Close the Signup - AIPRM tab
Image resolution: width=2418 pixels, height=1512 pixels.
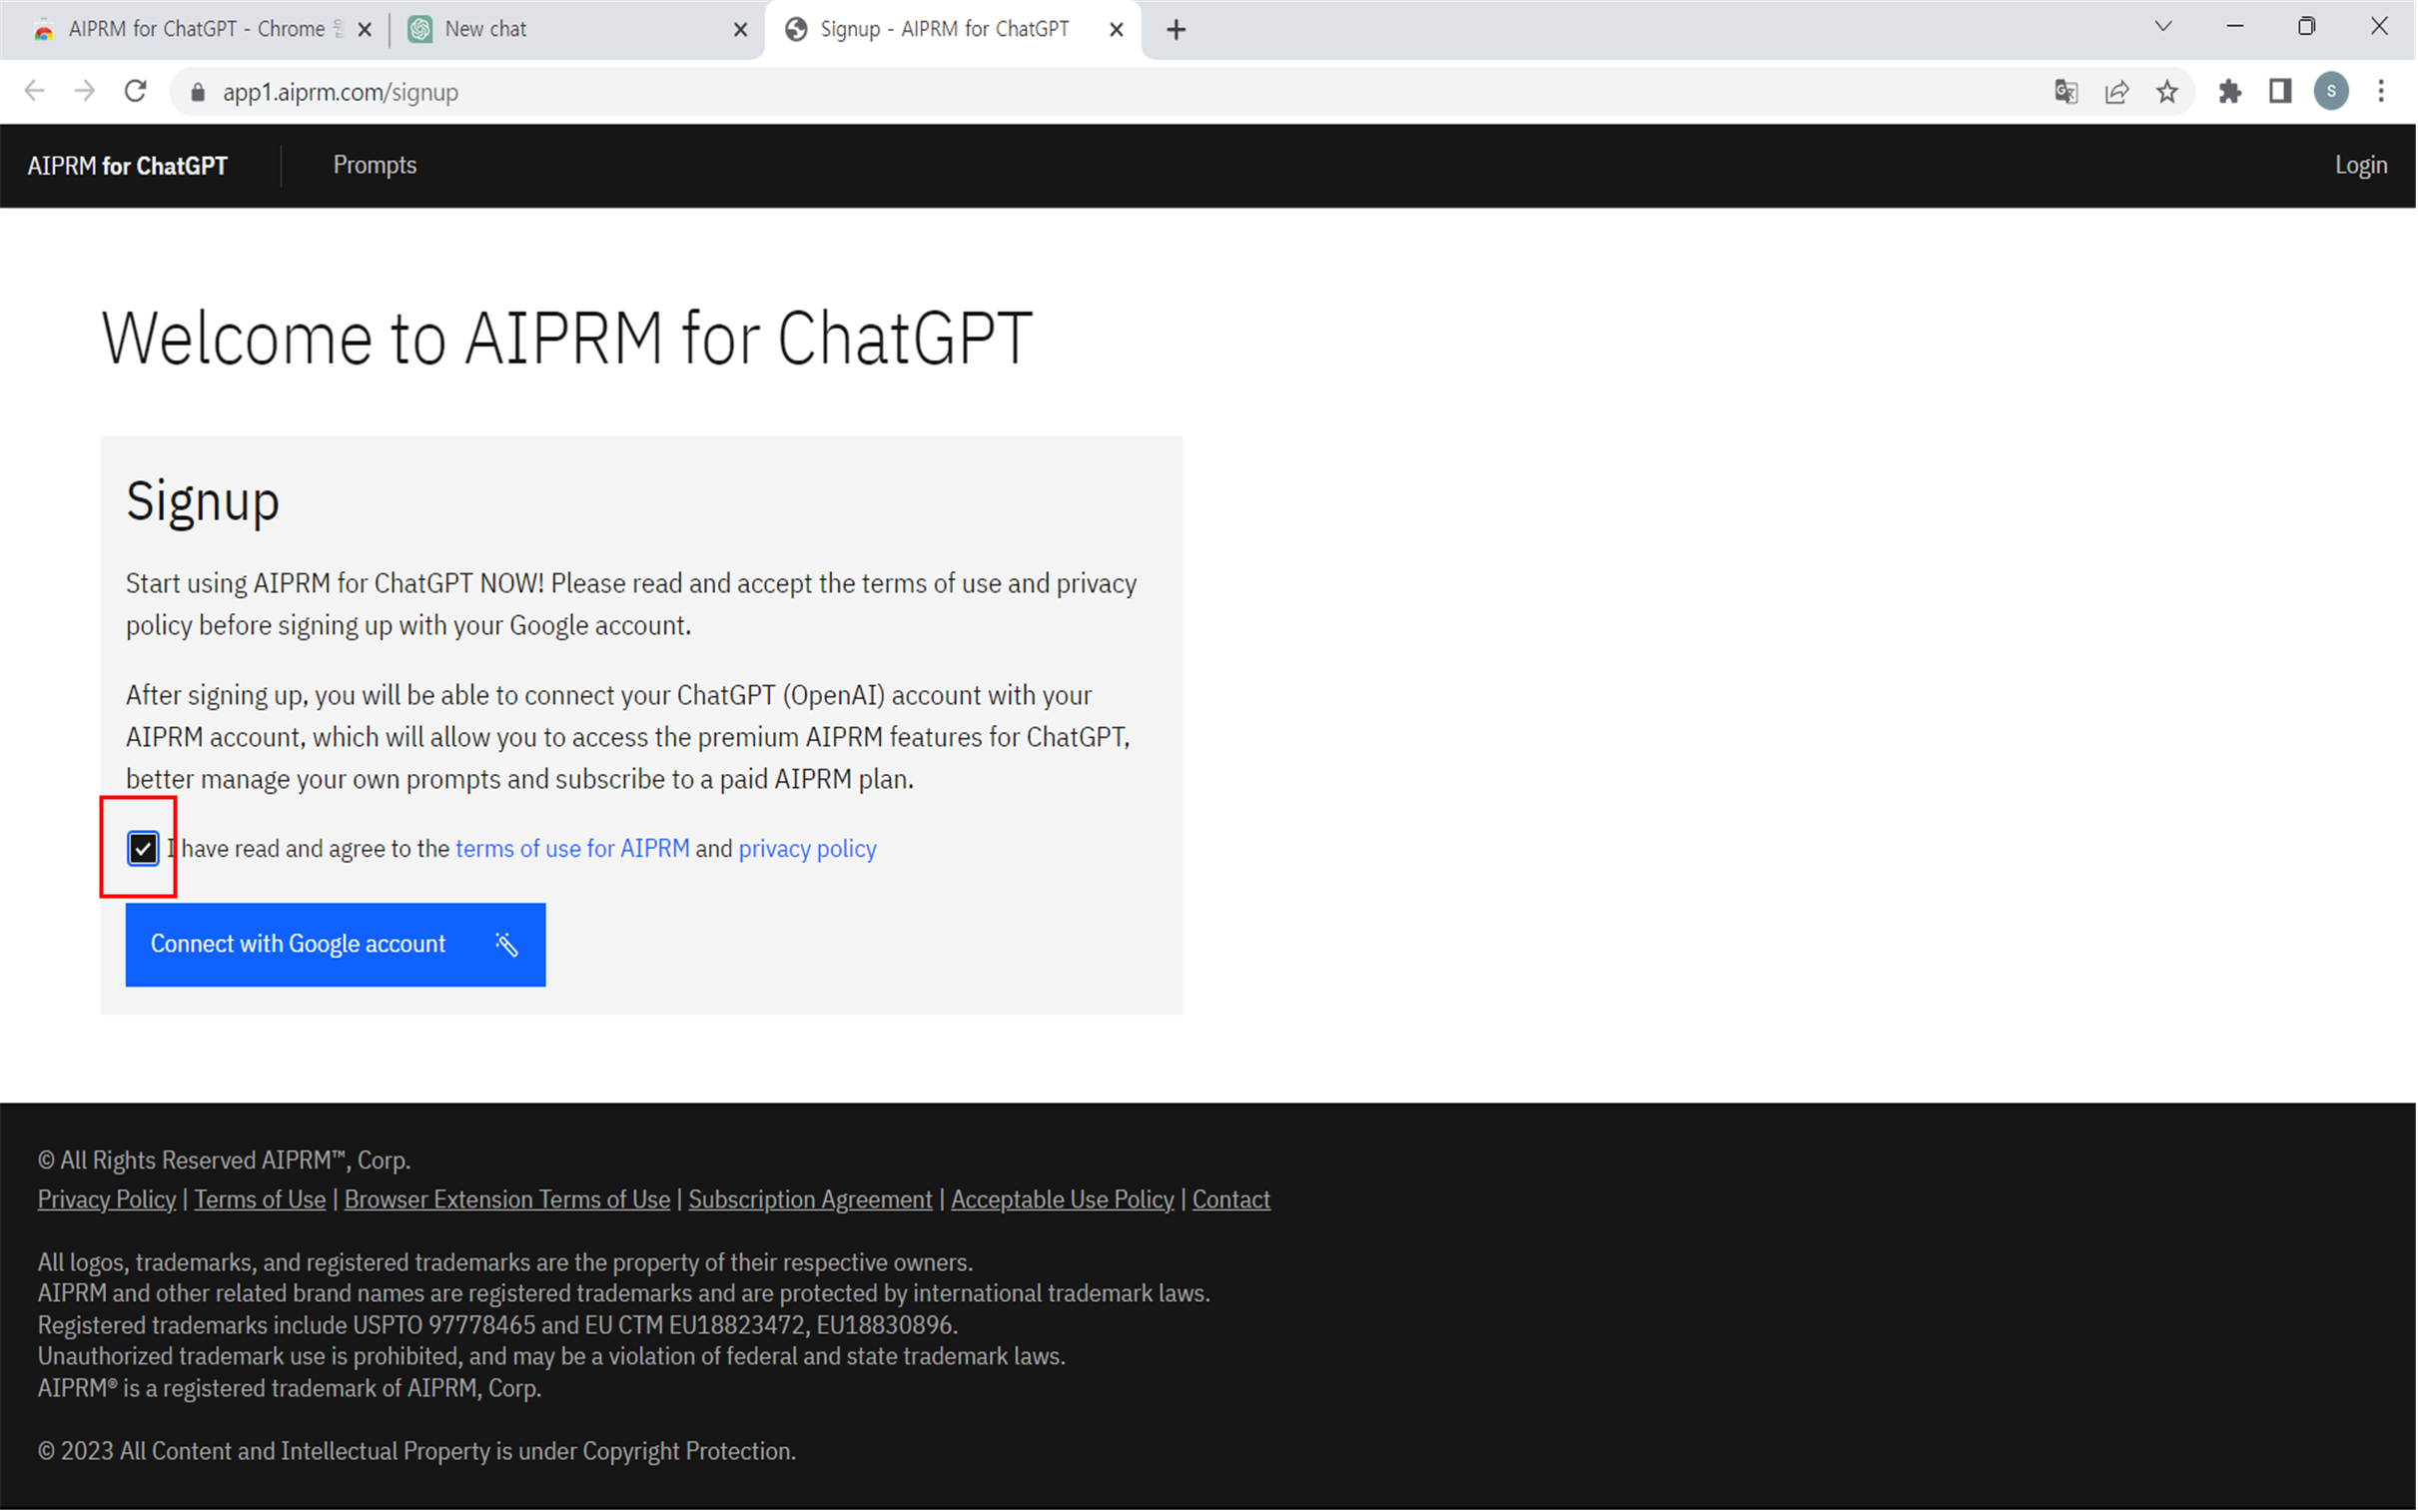[x=1116, y=30]
